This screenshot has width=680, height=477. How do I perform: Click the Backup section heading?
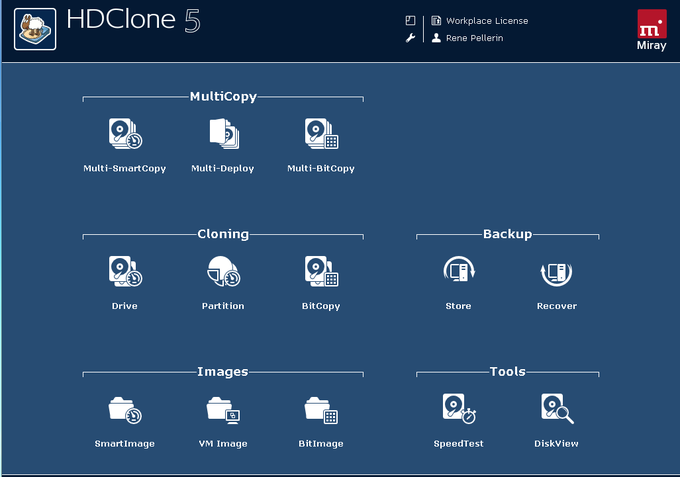pos(507,234)
